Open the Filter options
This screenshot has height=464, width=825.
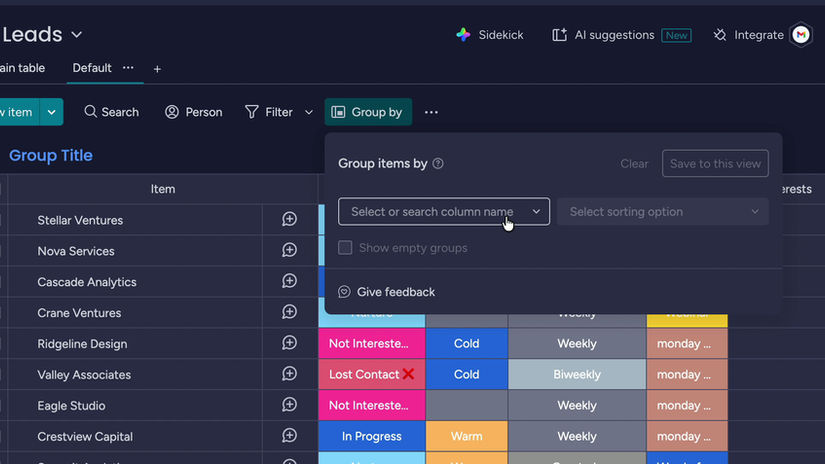point(269,112)
